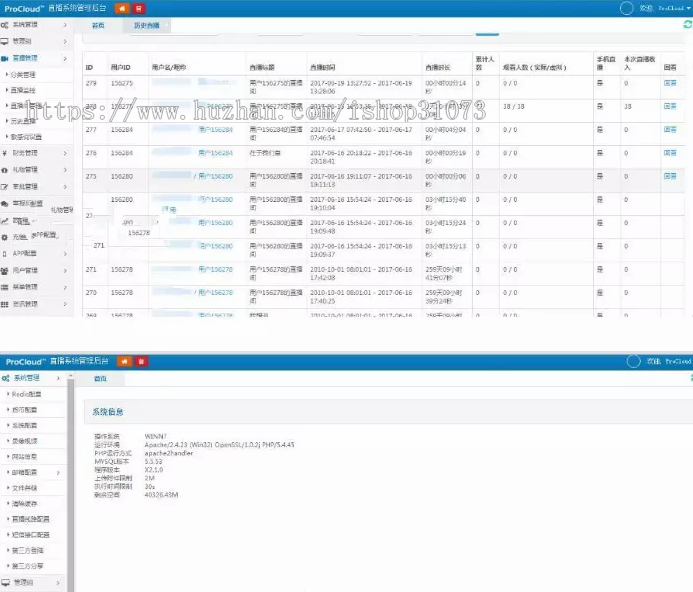
Task: Click the camera icon for 直播管理
Action: tap(6, 59)
